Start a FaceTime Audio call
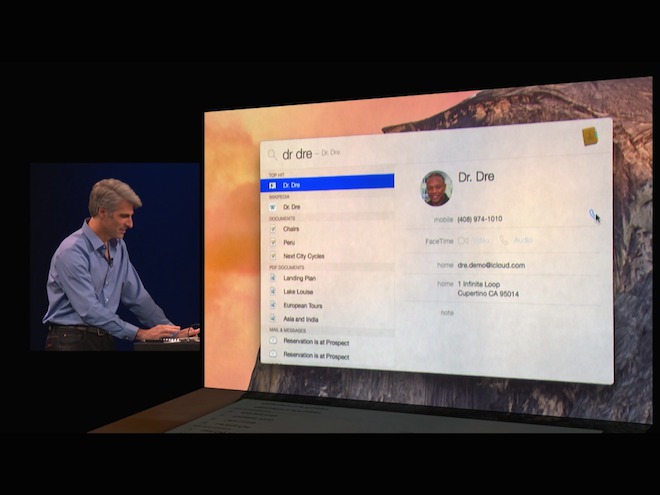The height and width of the screenshot is (495, 660). click(x=516, y=240)
